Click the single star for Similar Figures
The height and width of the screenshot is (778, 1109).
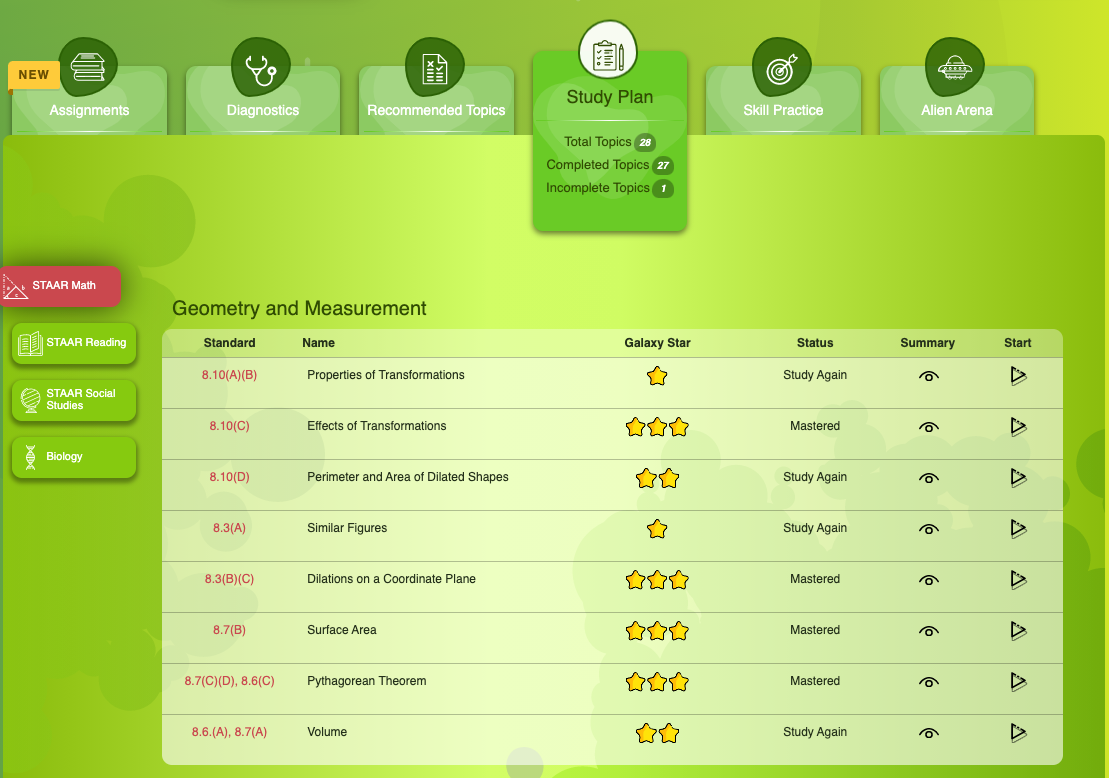[x=657, y=528]
